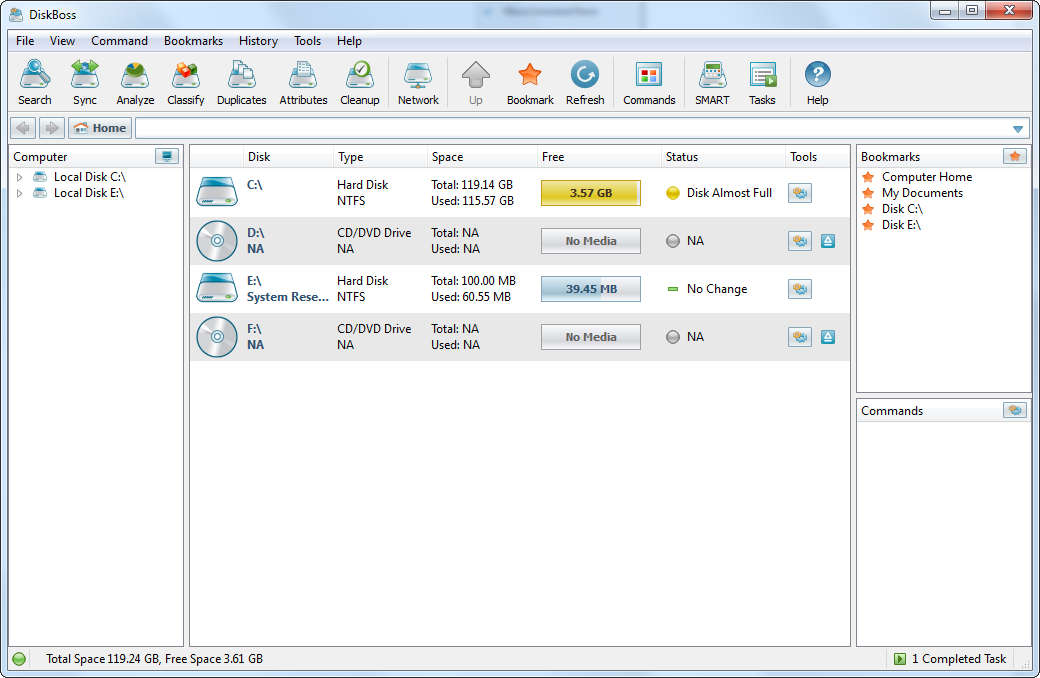Click the 3.57 GB free space bar
The image size is (1040, 678).
[x=591, y=193]
